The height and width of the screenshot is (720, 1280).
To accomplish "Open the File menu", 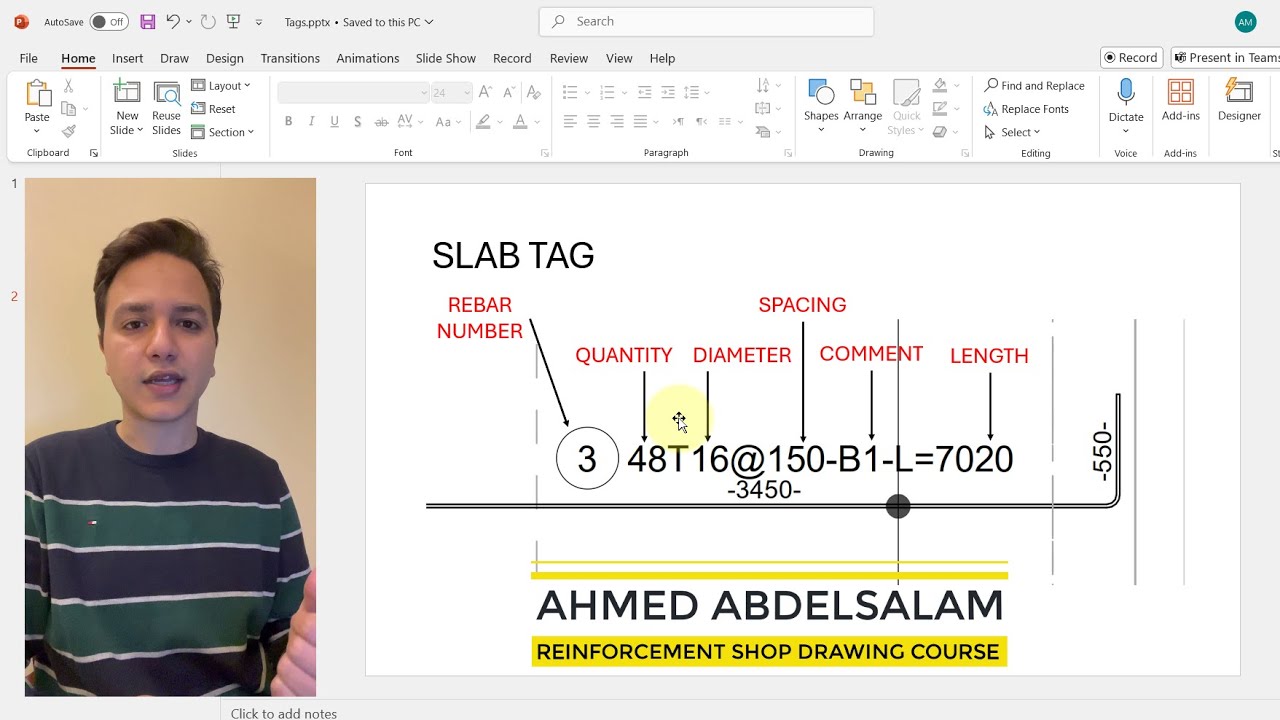I will [x=29, y=58].
